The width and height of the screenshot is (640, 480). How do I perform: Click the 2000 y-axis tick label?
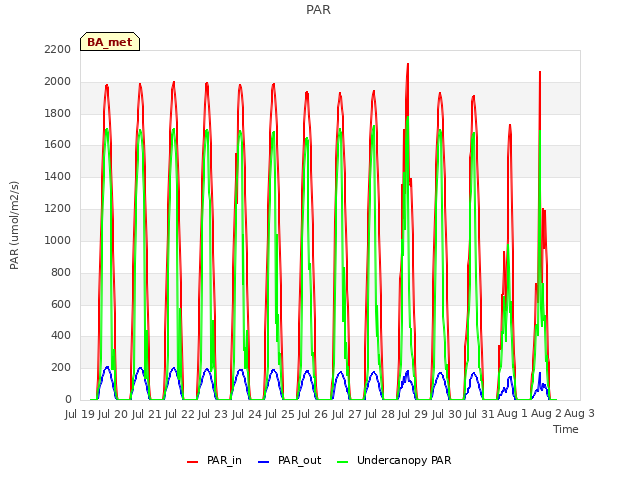pyautogui.click(x=58, y=81)
